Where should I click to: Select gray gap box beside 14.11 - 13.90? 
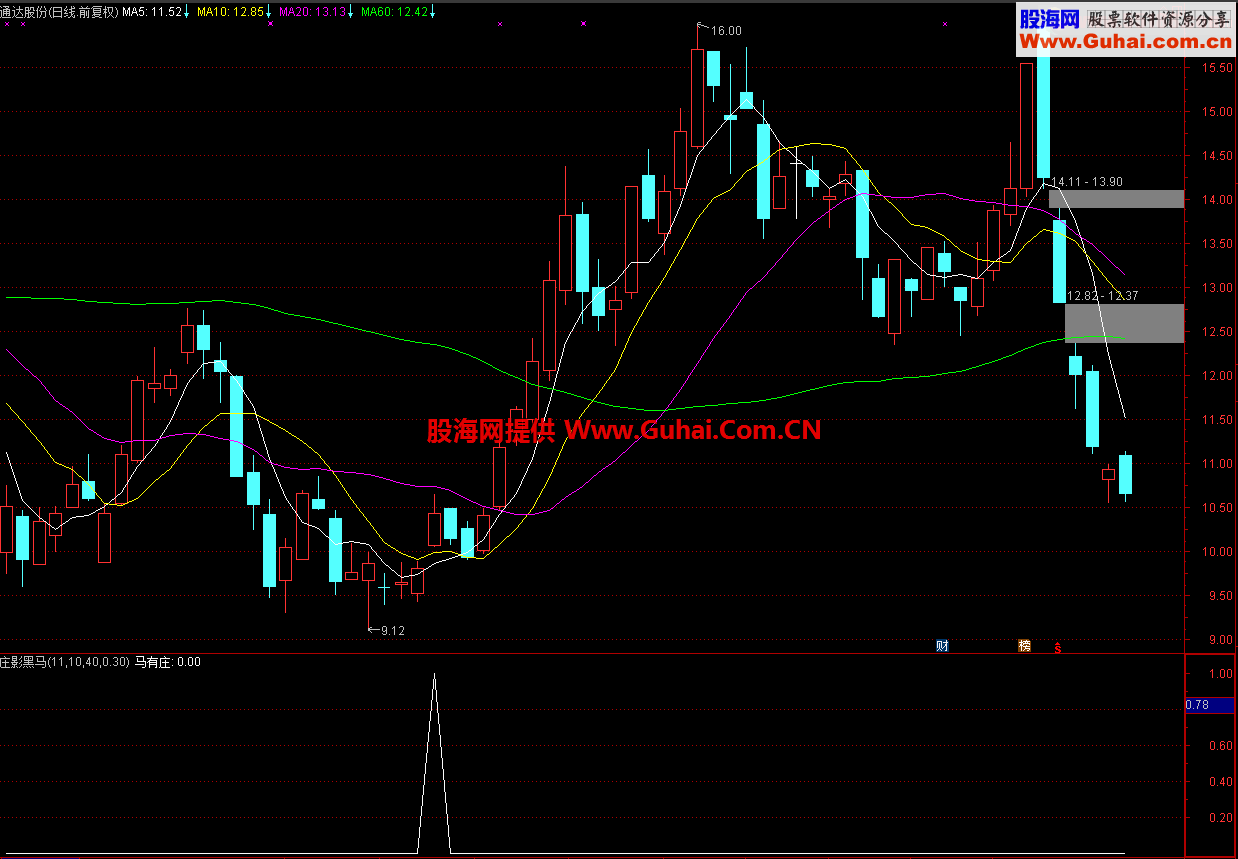pos(1116,199)
